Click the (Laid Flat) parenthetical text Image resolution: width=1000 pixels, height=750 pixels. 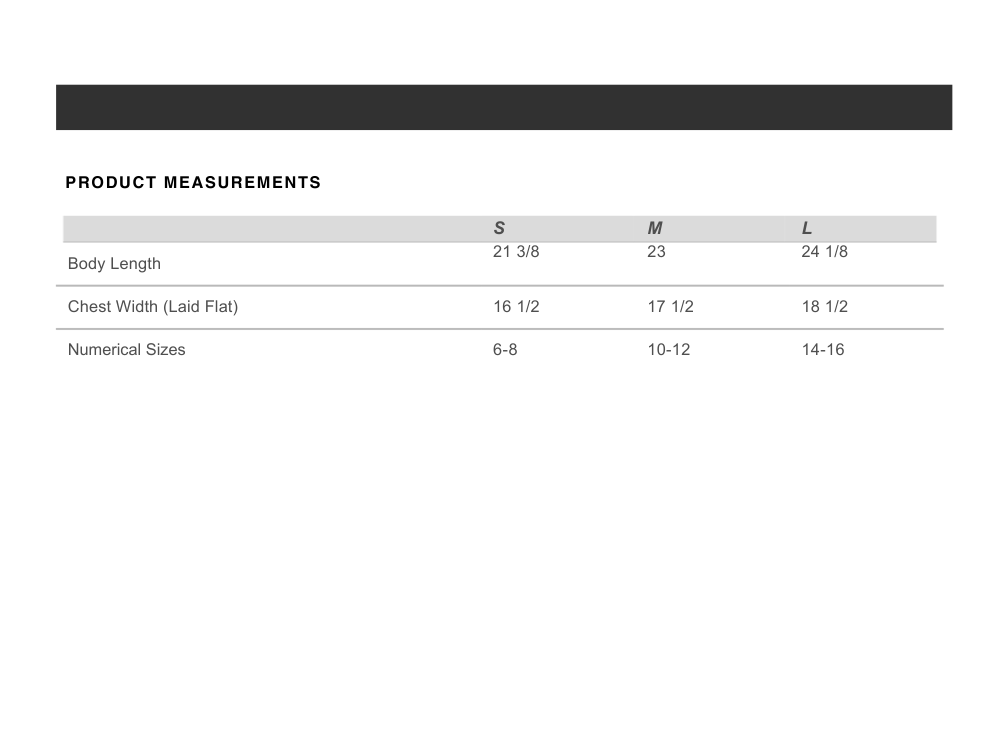click(201, 307)
